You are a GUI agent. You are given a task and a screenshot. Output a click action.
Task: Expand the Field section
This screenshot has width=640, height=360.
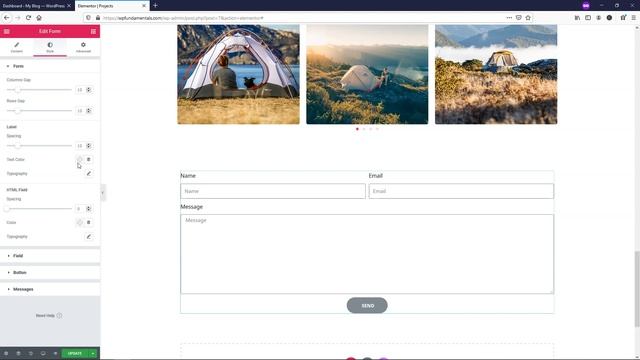point(50,256)
